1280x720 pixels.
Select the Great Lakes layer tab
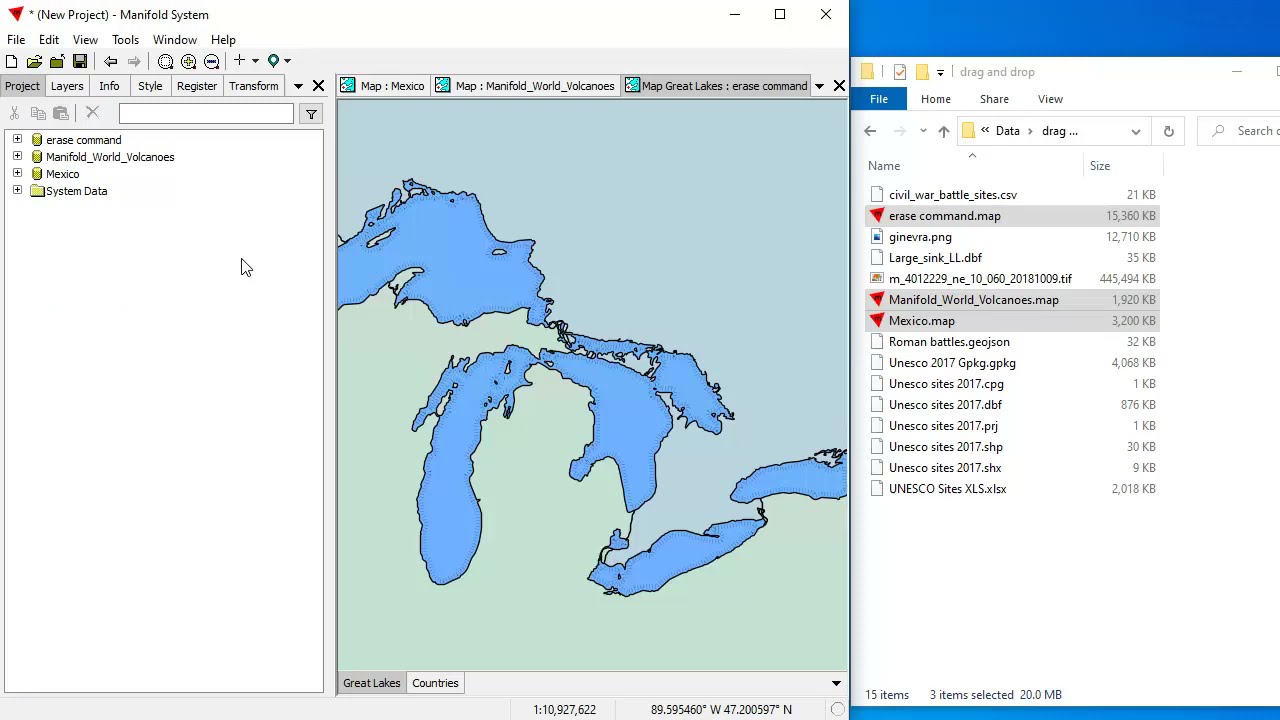(372, 683)
